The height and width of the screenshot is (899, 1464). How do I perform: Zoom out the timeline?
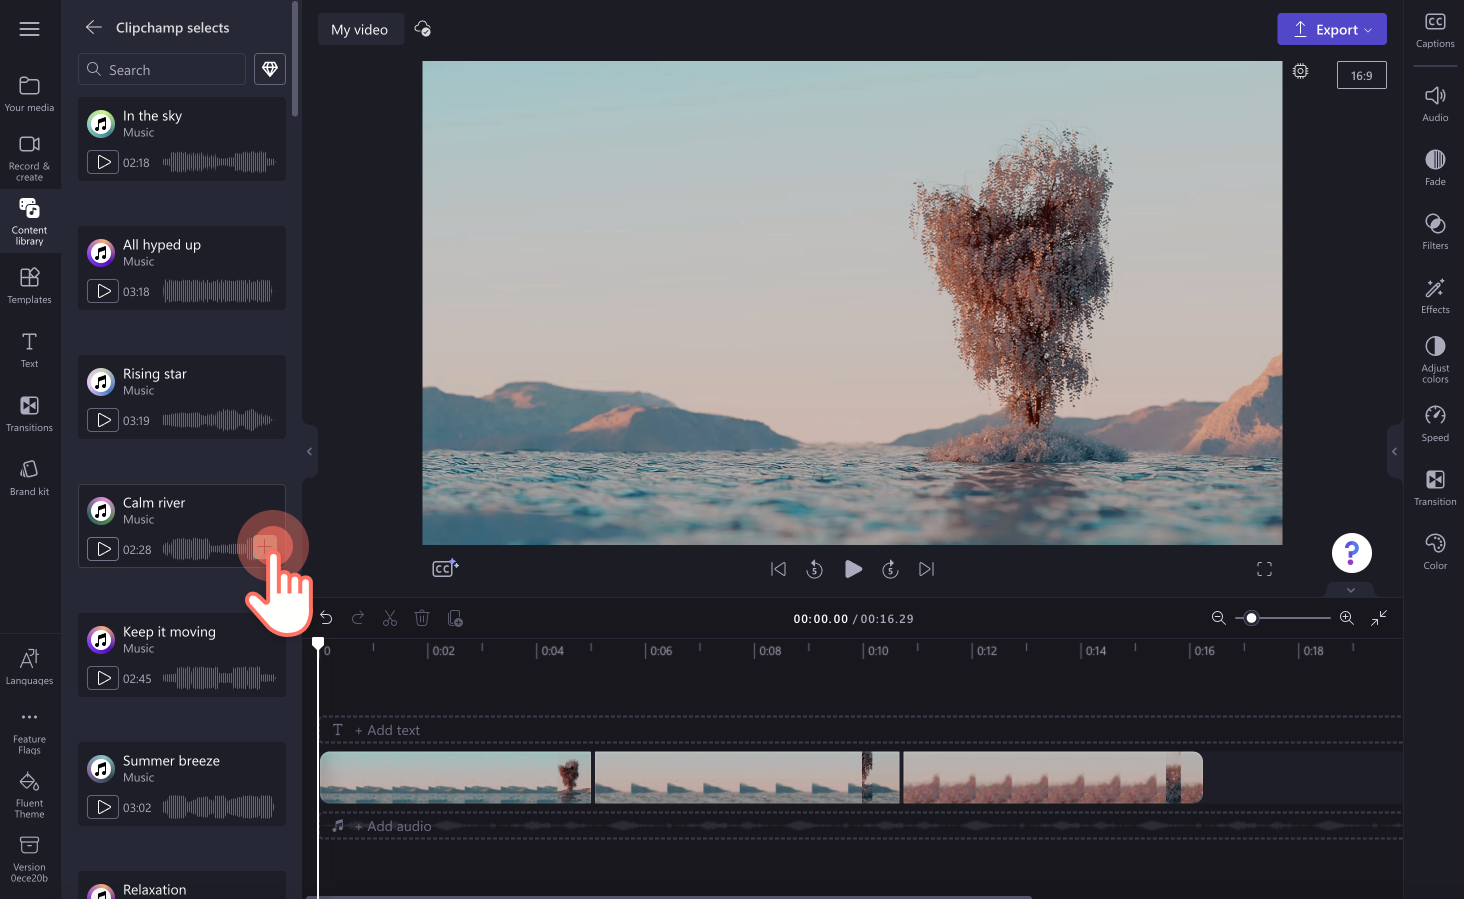pos(1218,618)
